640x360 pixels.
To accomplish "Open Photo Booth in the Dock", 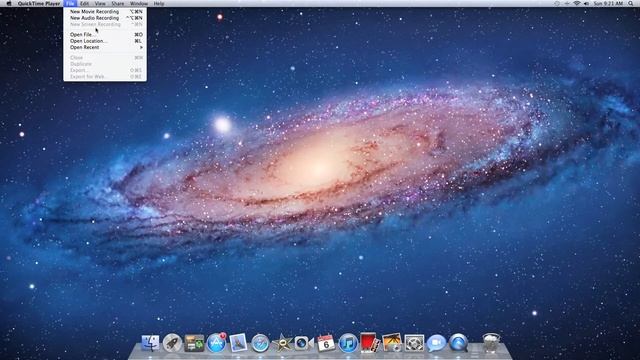I will click(369, 342).
